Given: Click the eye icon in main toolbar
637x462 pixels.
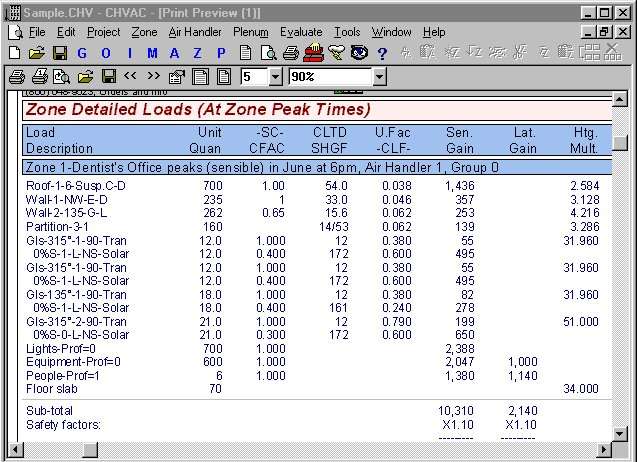Looking at the screenshot, I should [x=359, y=53].
